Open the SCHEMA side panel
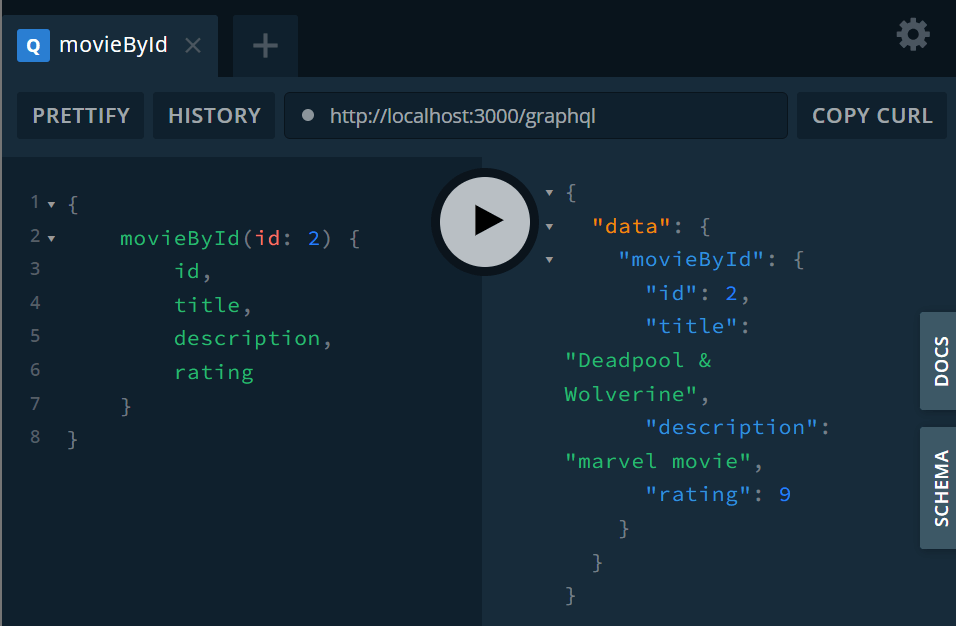 tap(939, 488)
